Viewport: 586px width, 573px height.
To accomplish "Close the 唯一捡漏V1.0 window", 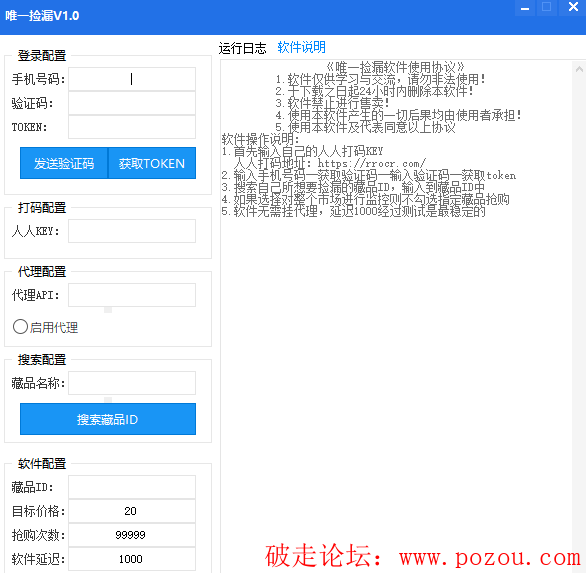I will tap(573, 7).
